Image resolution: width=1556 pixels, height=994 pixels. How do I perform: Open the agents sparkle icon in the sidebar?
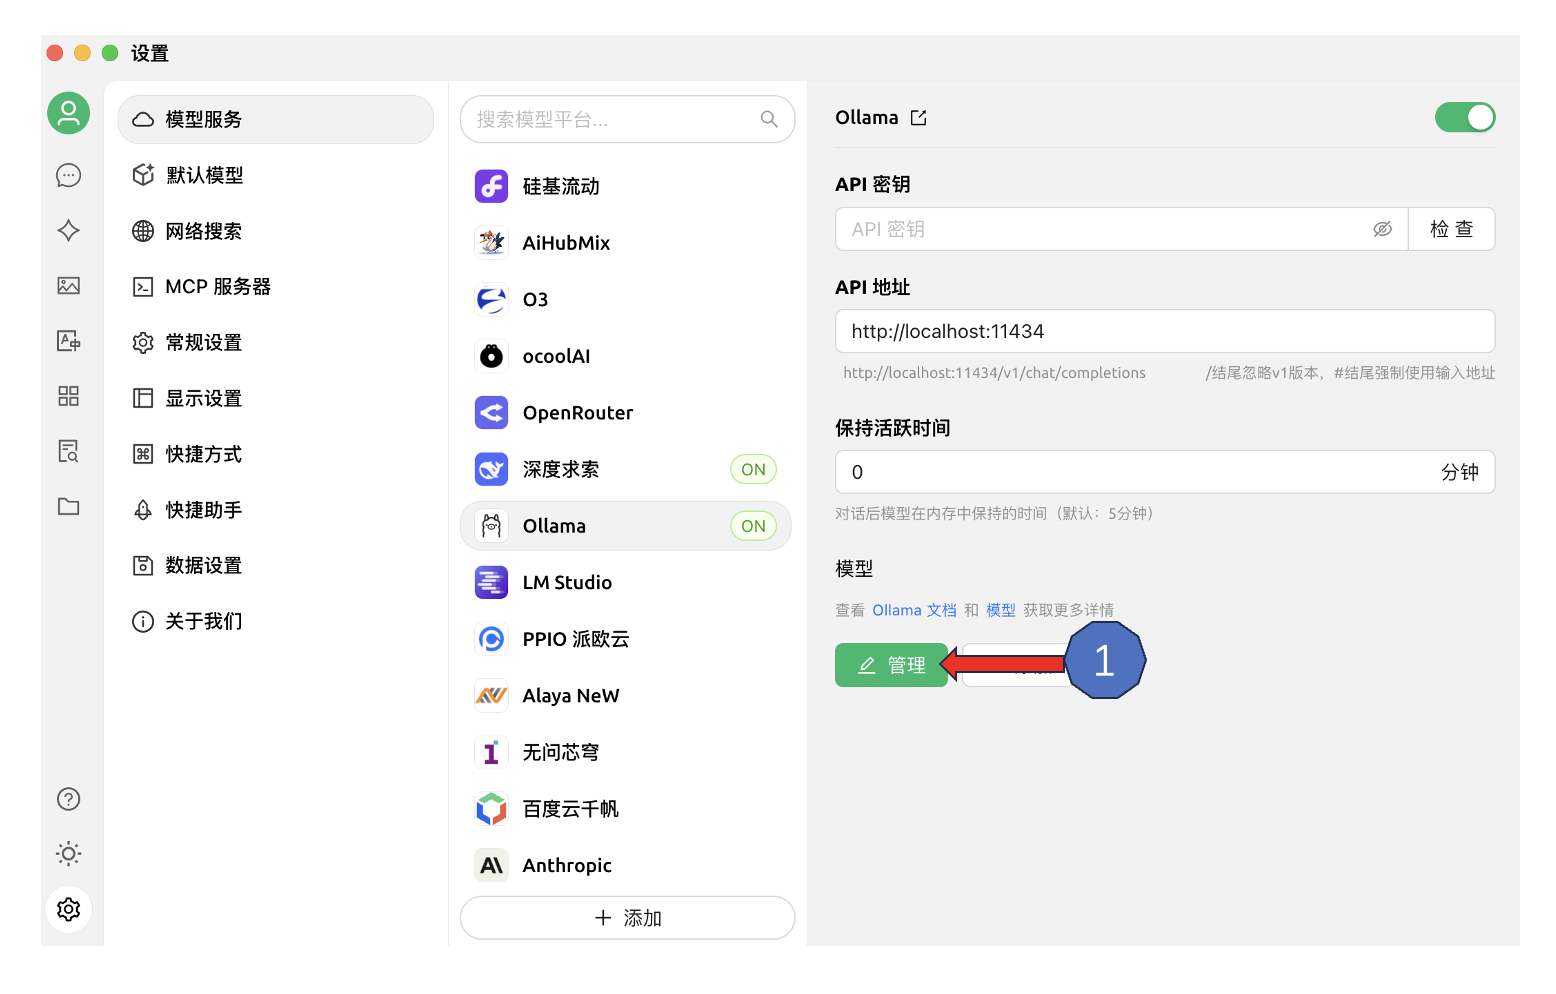coord(68,231)
